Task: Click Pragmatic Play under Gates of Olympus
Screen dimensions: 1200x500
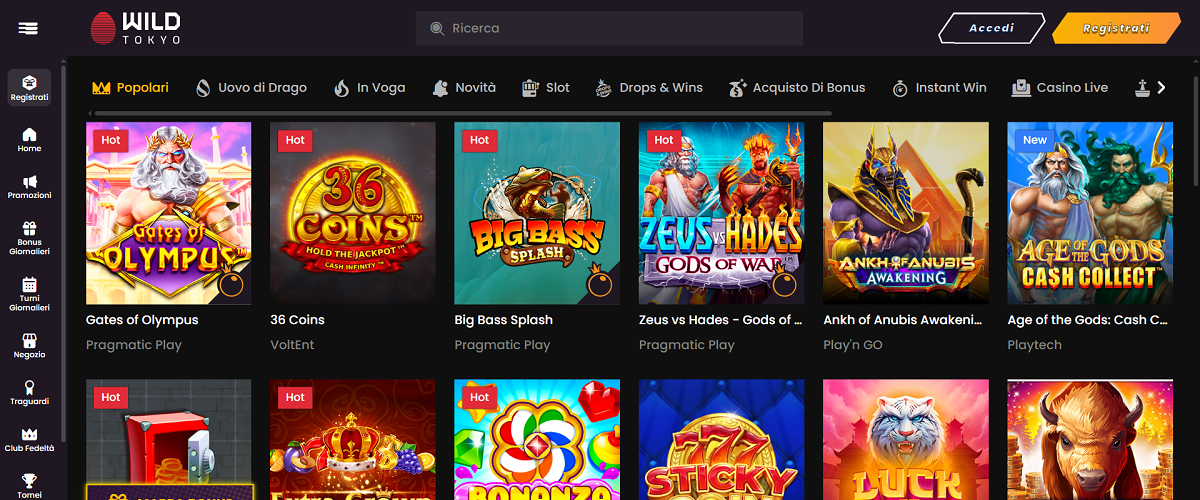Action: coord(134,345)
